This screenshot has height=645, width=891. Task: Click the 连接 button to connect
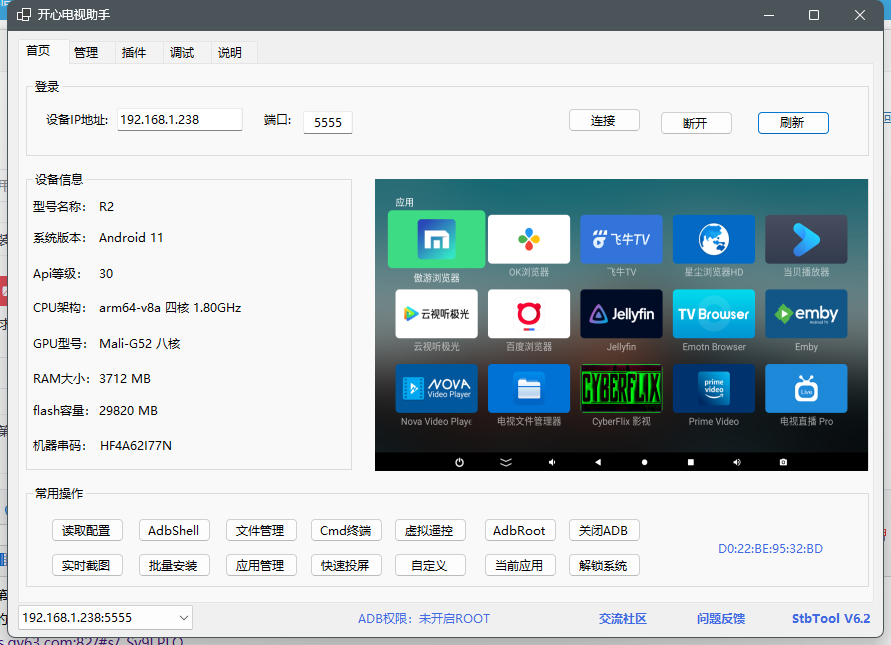tap(605, 119)
